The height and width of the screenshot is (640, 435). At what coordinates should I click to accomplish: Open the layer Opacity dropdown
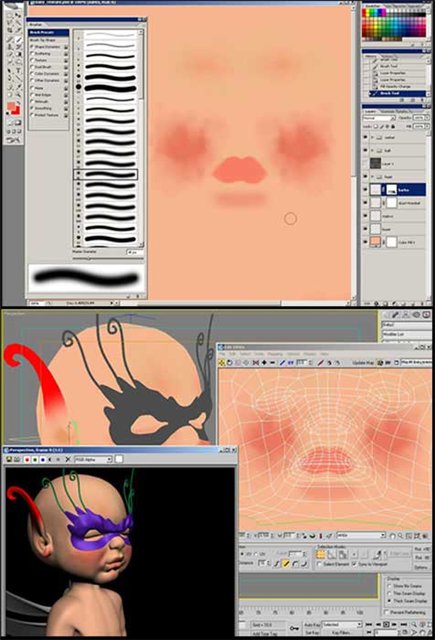pos(427,118)
